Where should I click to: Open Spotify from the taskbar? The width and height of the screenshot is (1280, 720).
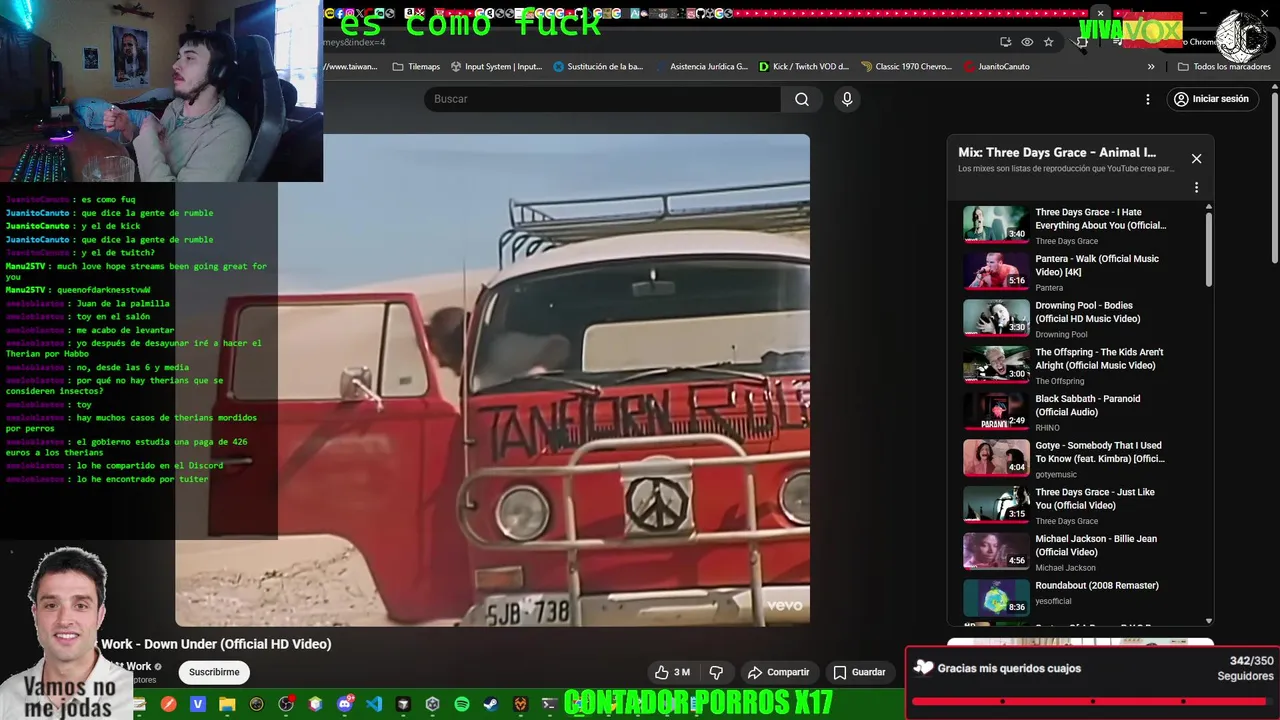pos(462,705)
